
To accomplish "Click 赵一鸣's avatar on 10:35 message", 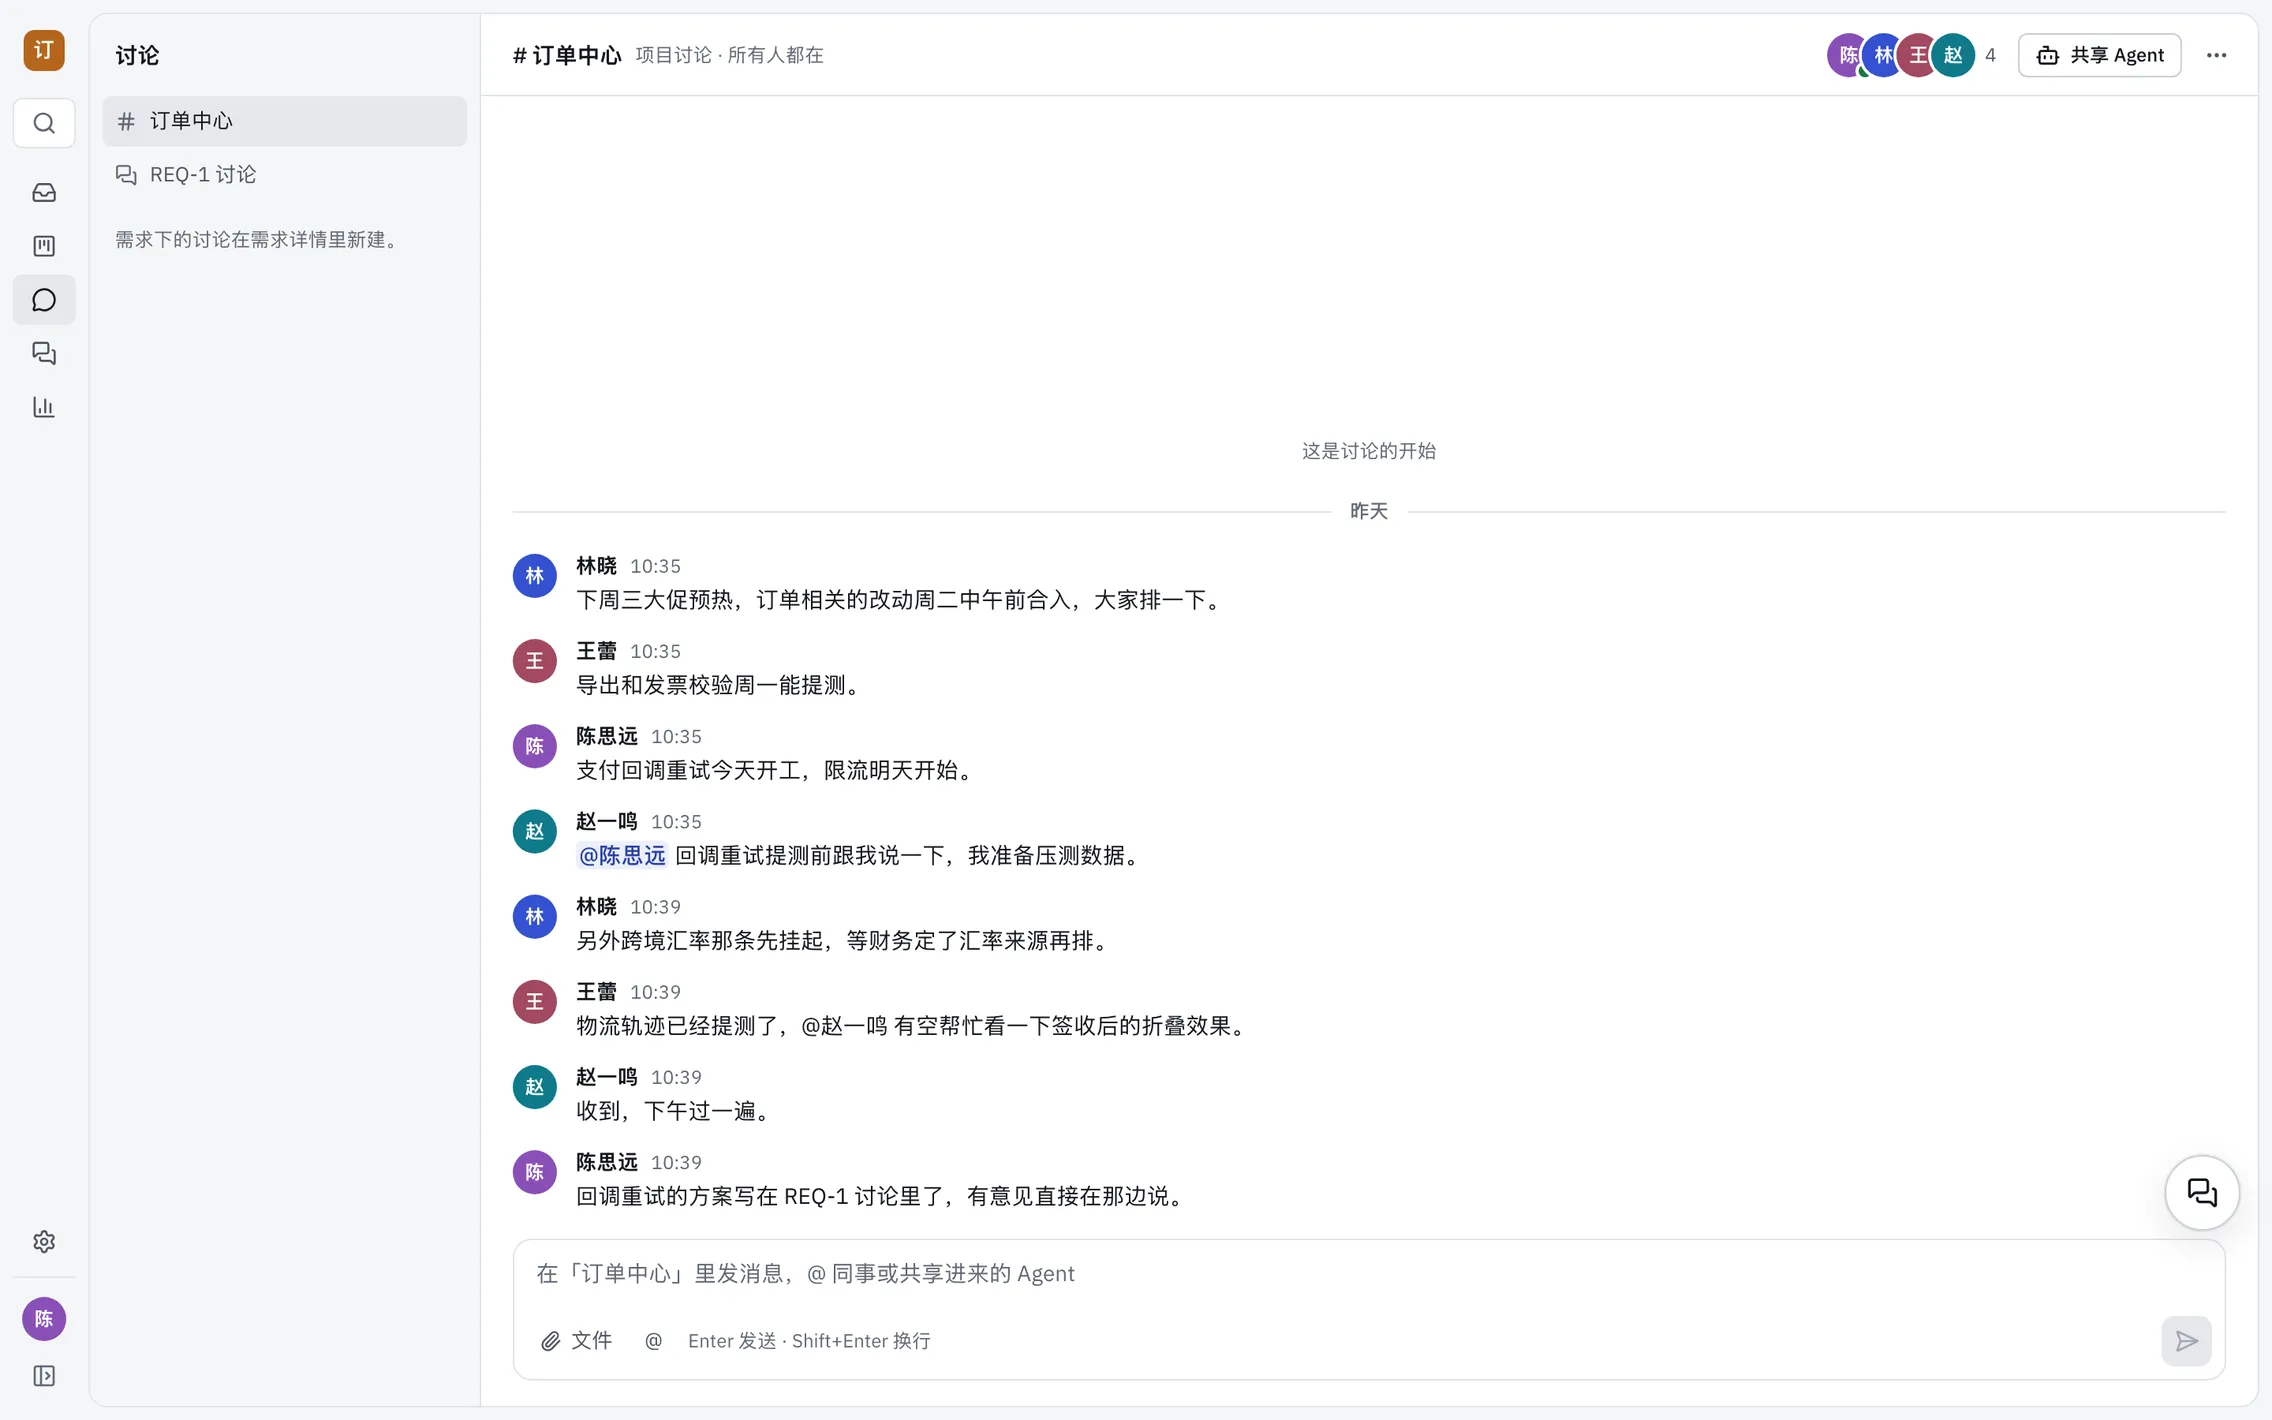I will 535,831.
